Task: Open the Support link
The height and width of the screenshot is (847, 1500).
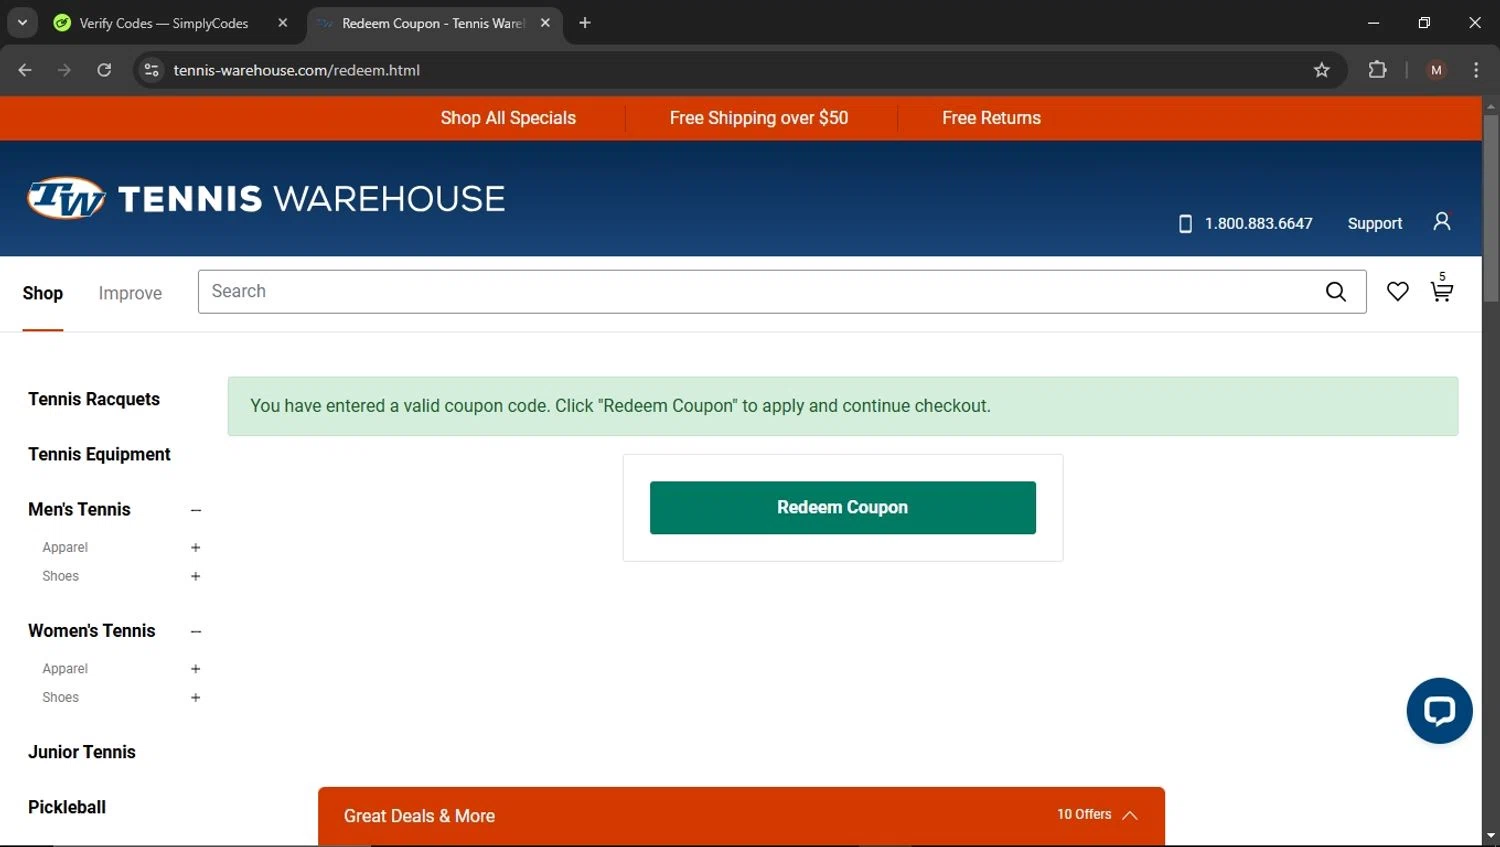Action: [x=1374, y=223]
